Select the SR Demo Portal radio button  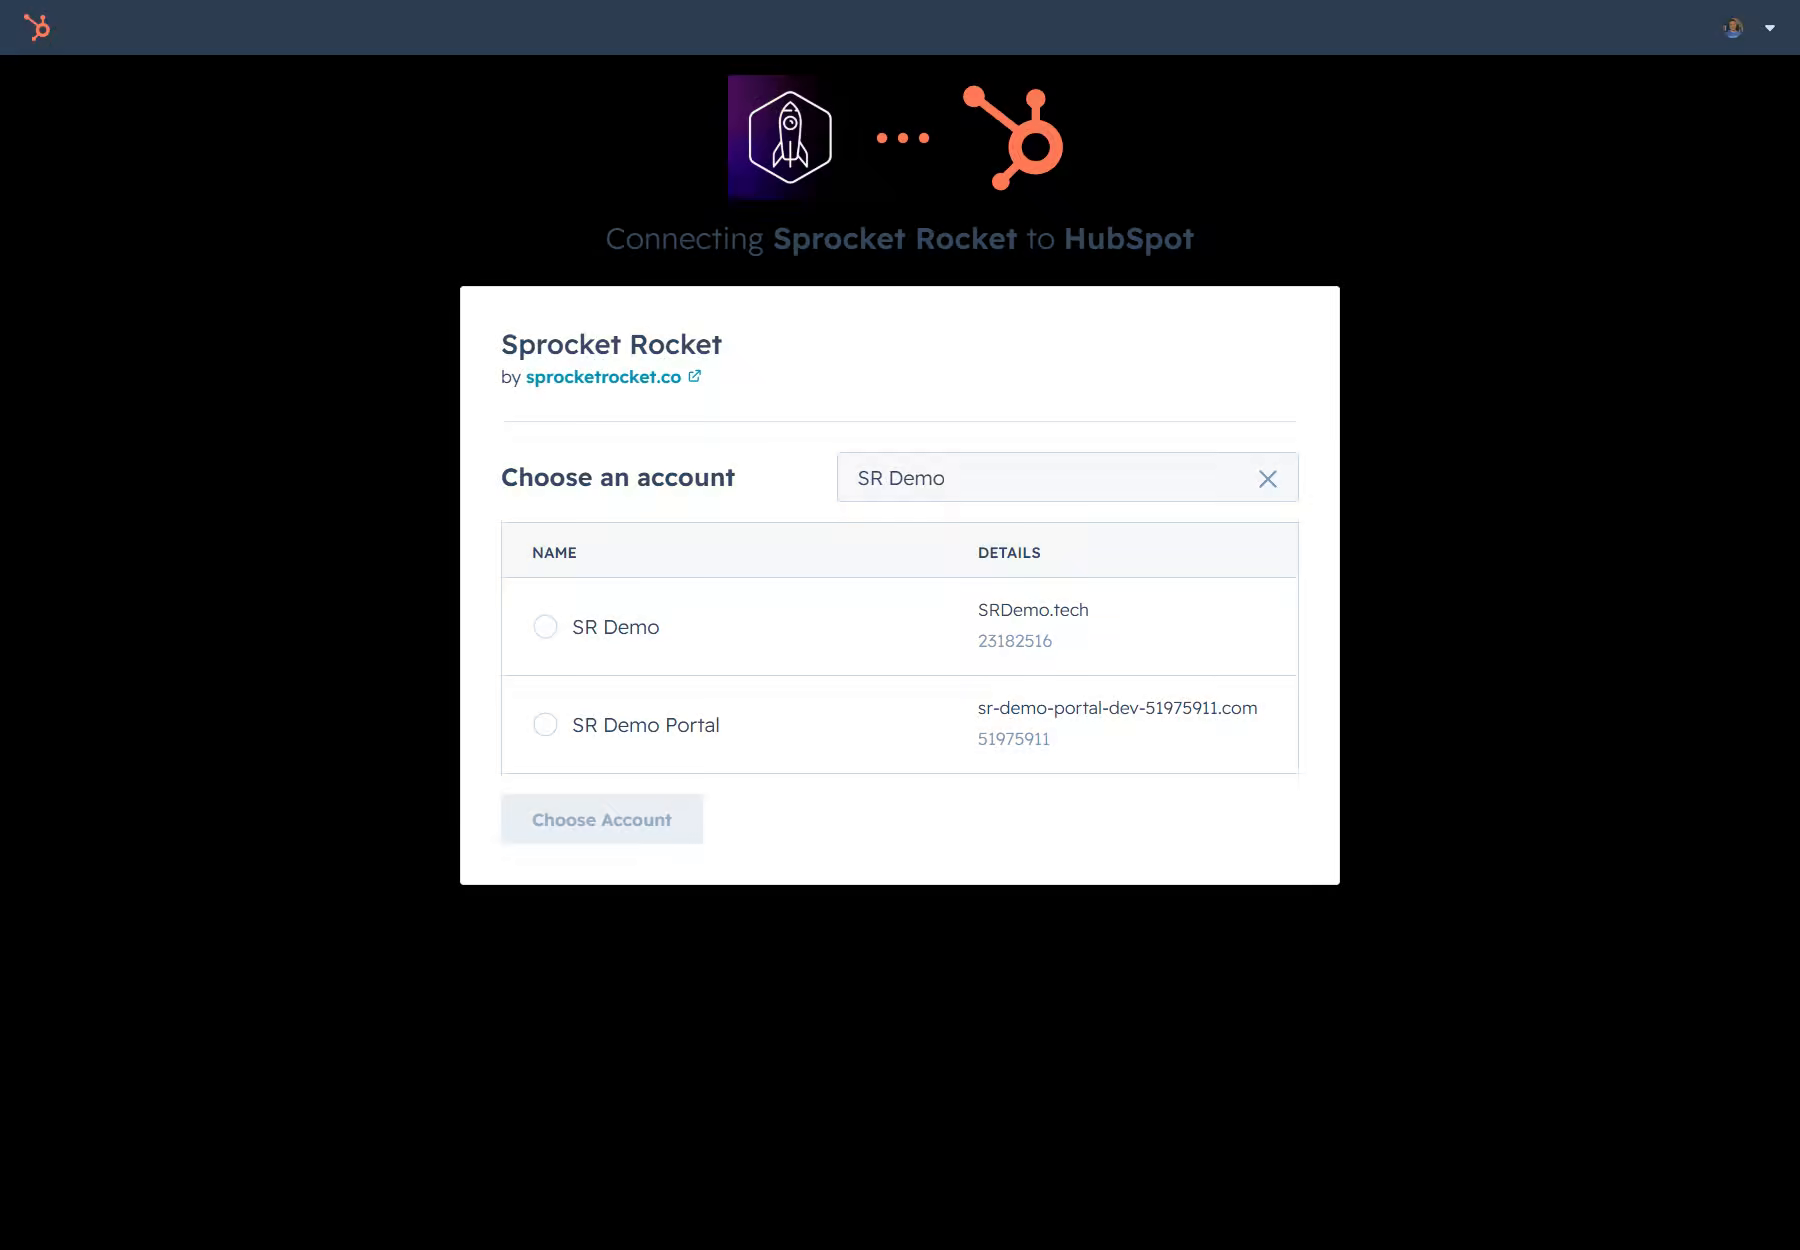tap(545, 725)
